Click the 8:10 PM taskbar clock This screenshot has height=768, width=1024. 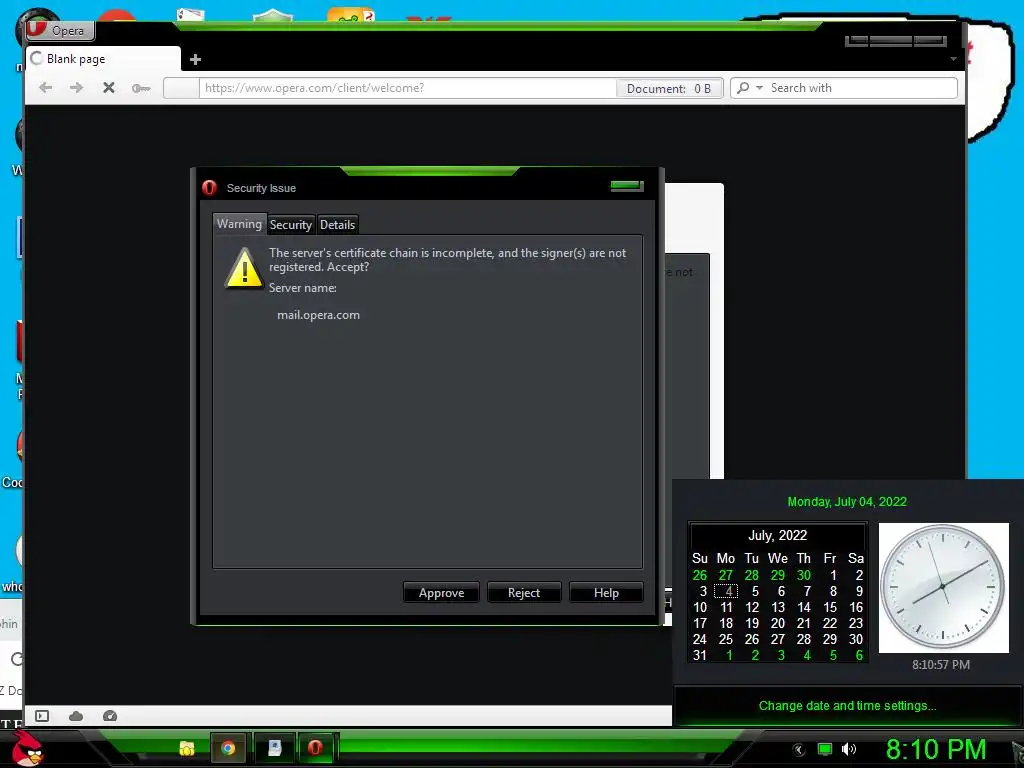[935, 750]
